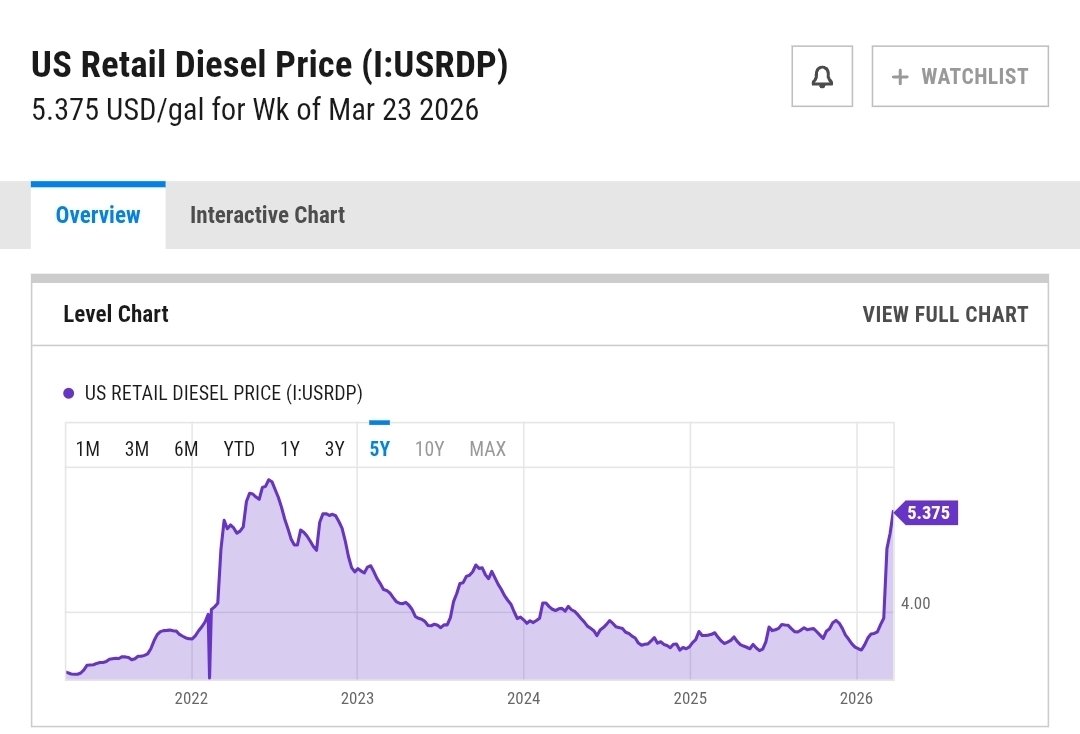The height and width of the screenshot is (734, 1080).
Task: Click the 2024 label on the x-axis
Action: [x=524, y=698]
